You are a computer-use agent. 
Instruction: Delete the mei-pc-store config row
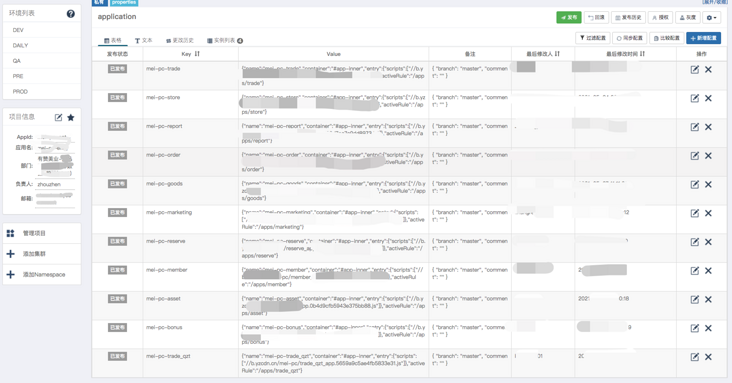click(x=708, y=98)
